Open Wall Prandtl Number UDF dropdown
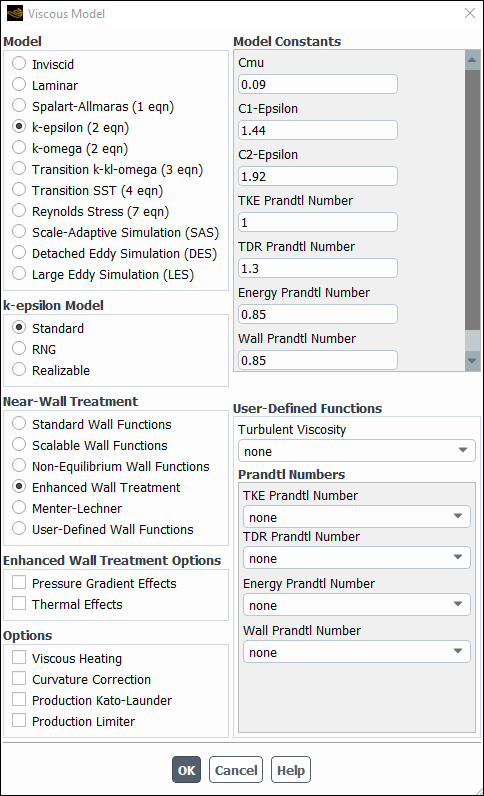Image resolution: width=484 pixels, height=796 pixels. 357,652
